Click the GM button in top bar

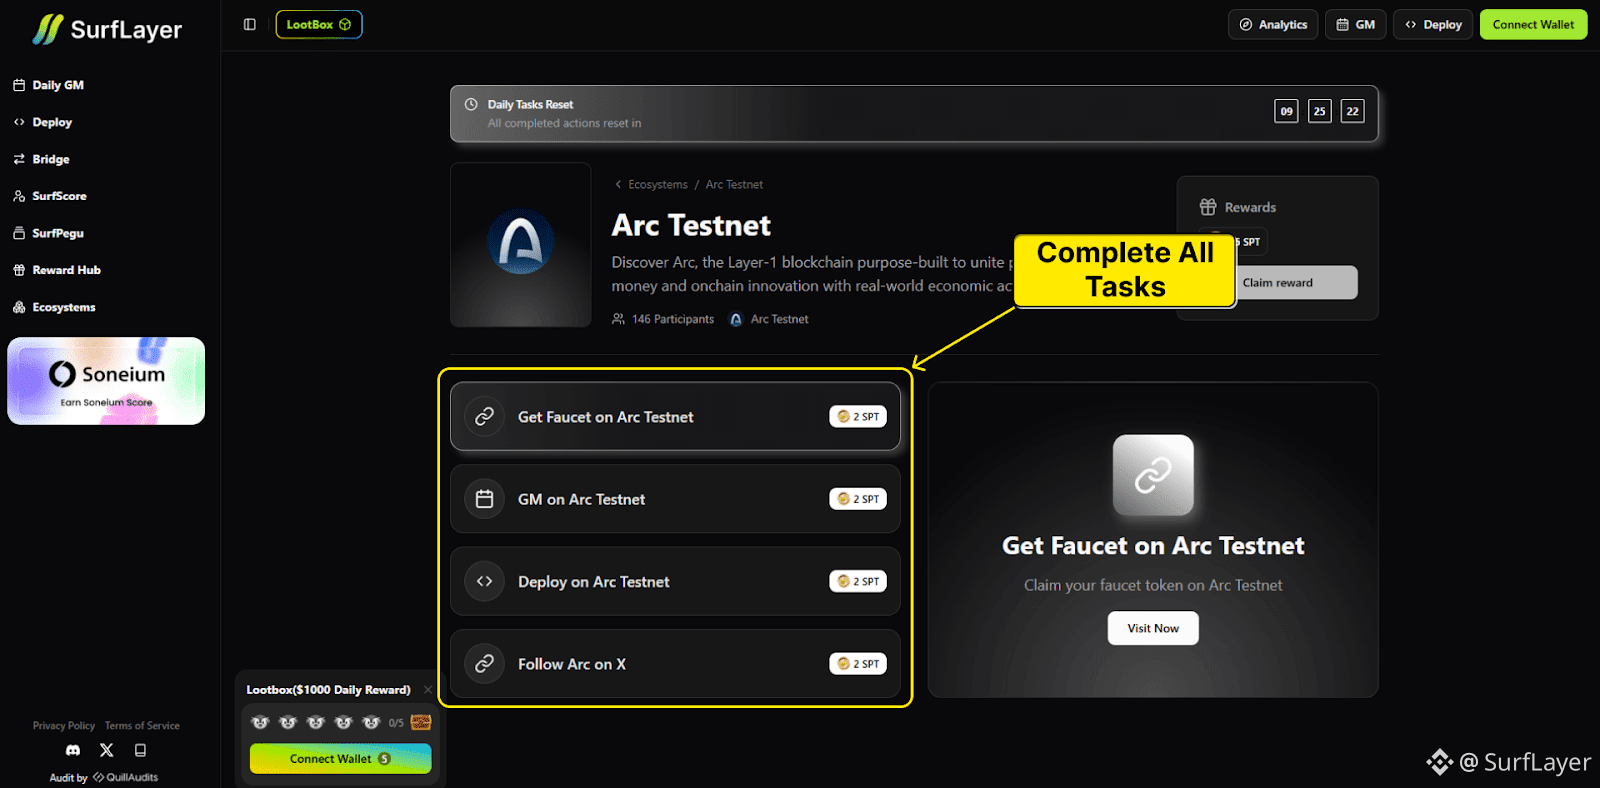click(x=1355, y=25)
